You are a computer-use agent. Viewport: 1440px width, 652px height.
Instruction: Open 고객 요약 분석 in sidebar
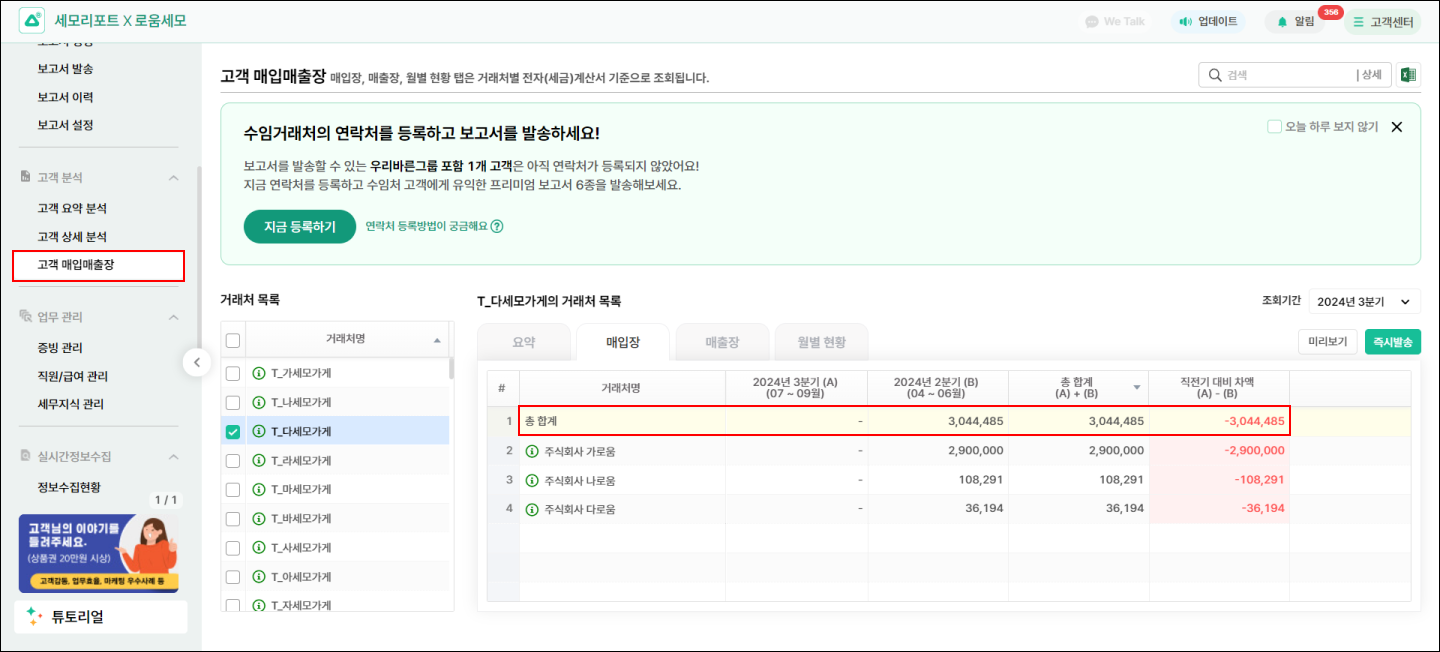tap(72, 208)
